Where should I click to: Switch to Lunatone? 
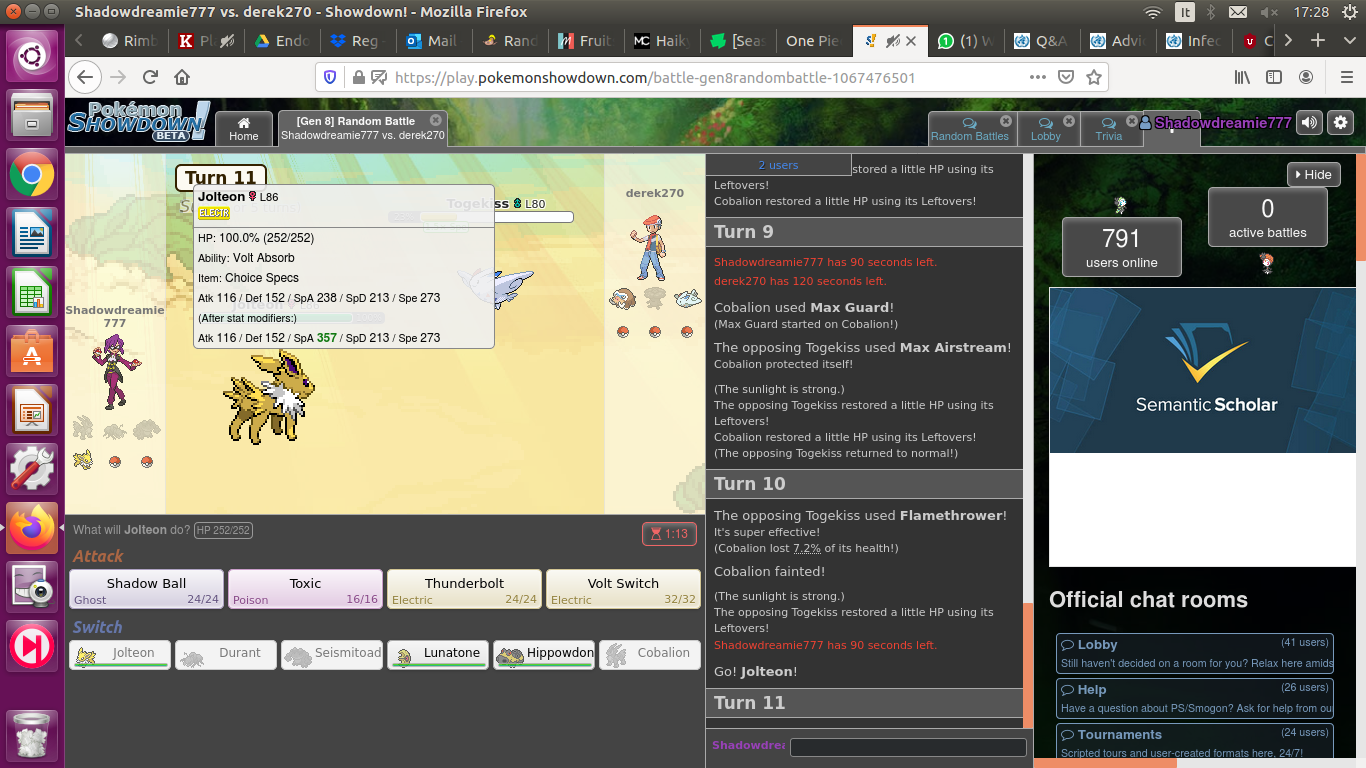(438, 655)
